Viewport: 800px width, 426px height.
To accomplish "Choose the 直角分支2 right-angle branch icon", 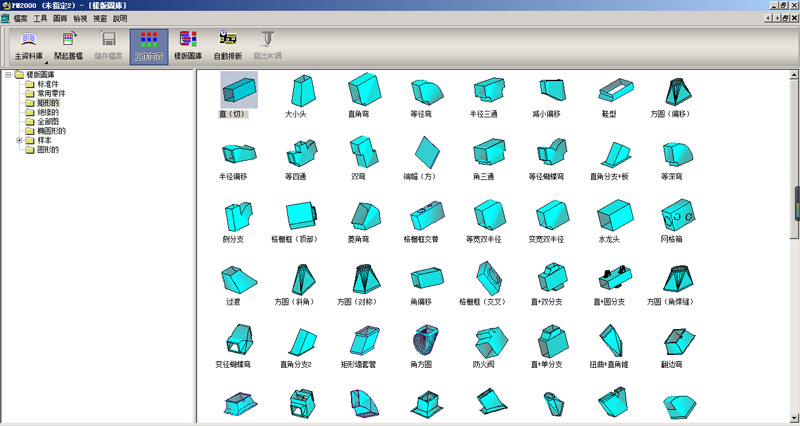I will 303,342.
